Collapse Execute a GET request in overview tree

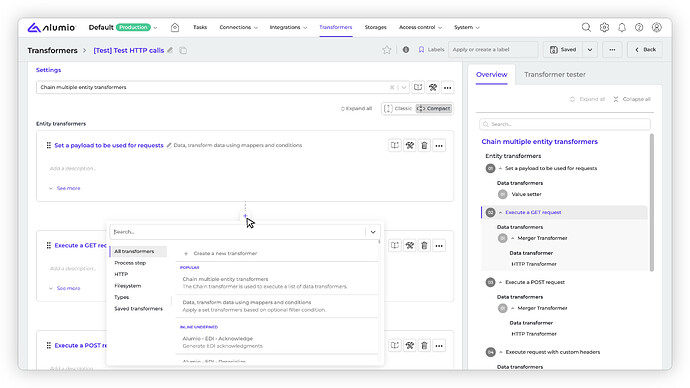500,212
